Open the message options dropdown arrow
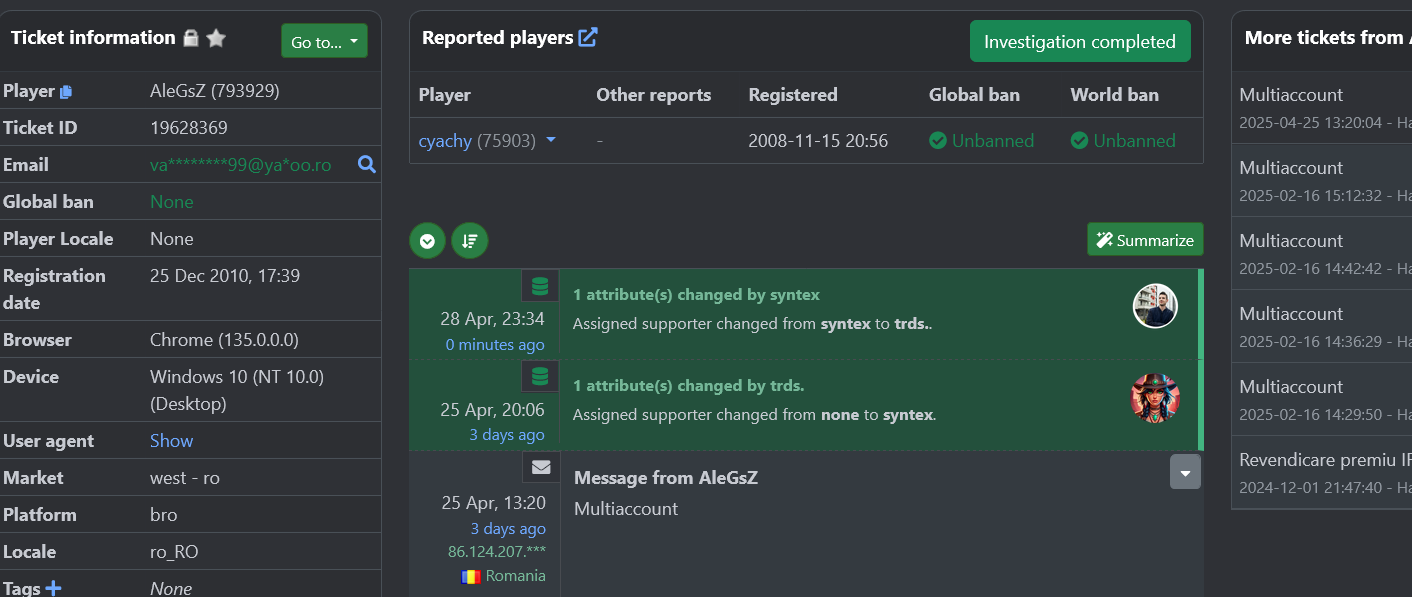The height and width of the screenshot is (597, 1412). pos(1185,472)
